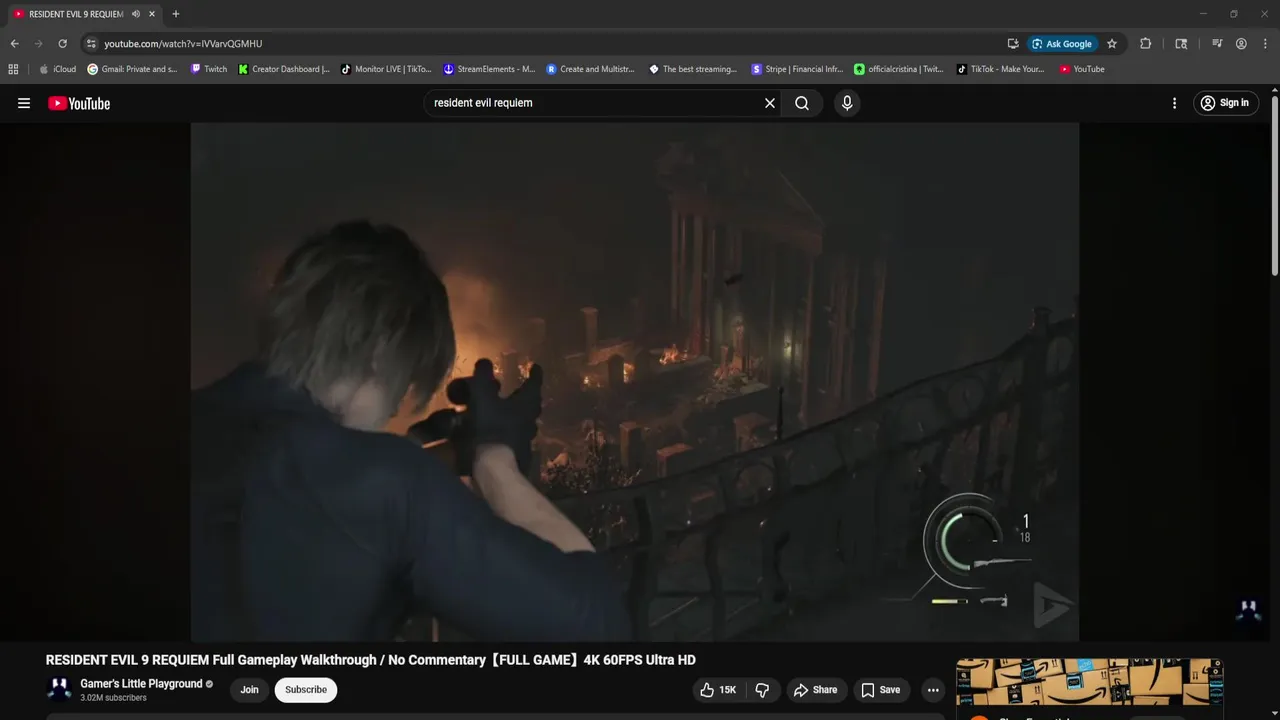
Task: Open Monitor LIVE TikTok bookmark
Action: (386, 69)
